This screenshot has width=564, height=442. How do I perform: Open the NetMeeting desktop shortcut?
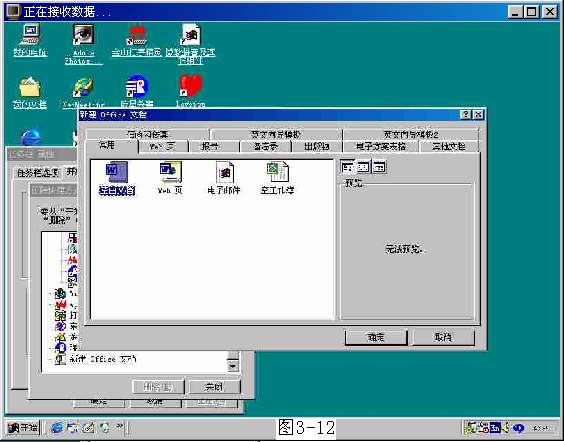83,92
